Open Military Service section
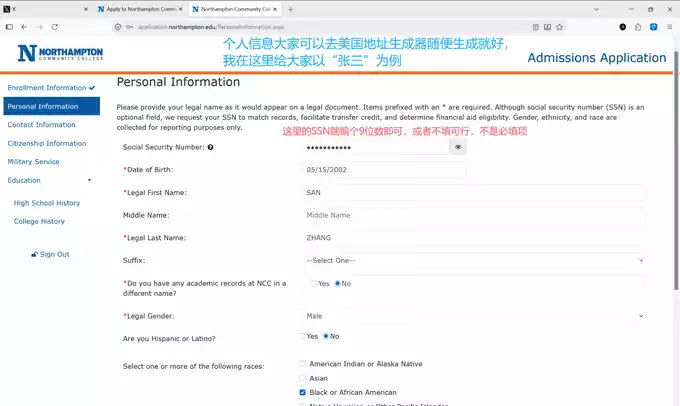Screen dimensions: 680x406 click(x=33, y=161)
